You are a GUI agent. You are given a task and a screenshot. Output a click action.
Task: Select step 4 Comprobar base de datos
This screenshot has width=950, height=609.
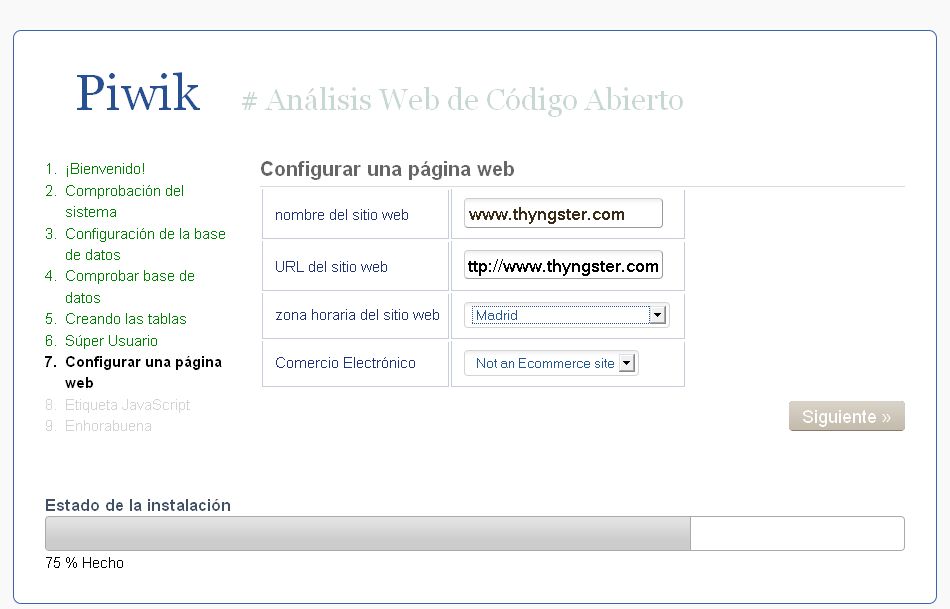click(130, 287)
